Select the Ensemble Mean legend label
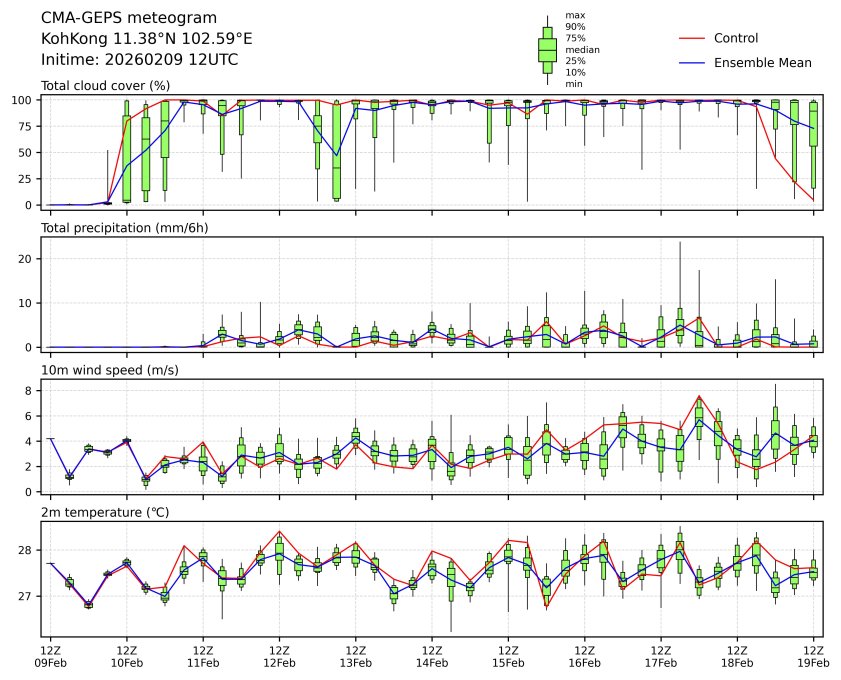Image resolution: width=841 pixels, height=680 pixels. tap(762, 62)
